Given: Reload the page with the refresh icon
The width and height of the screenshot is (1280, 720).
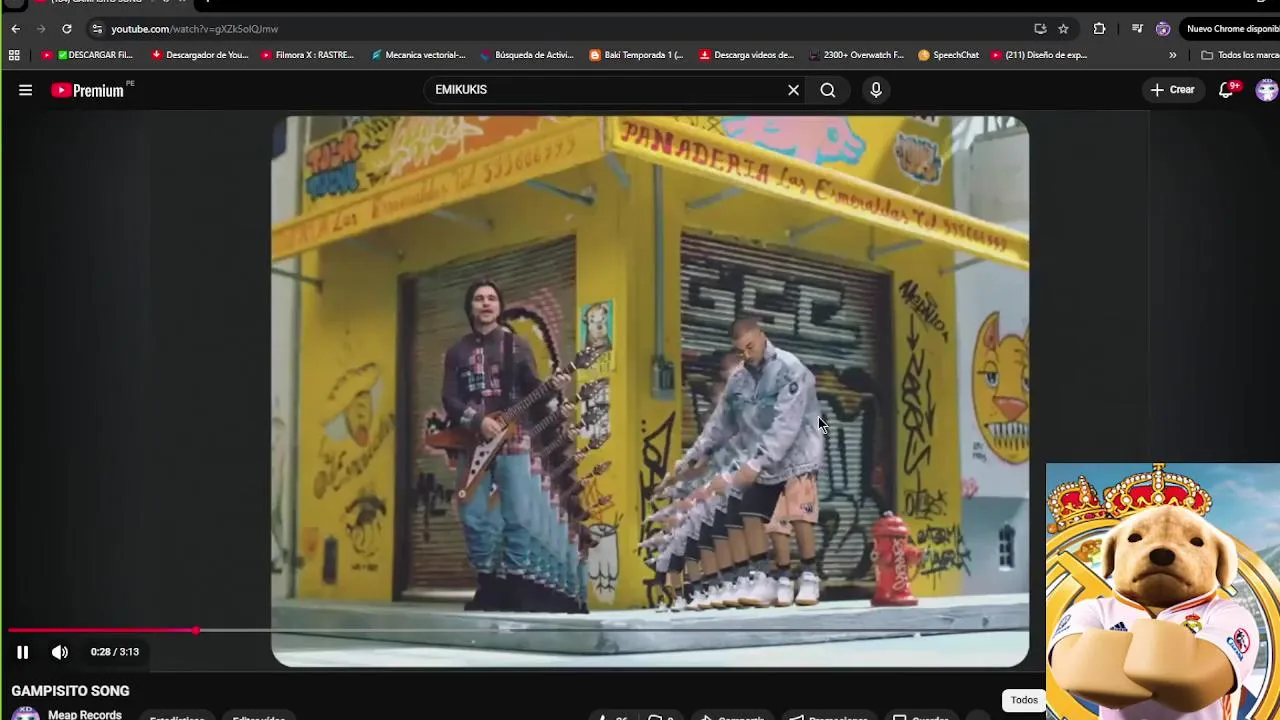Looking at the screenshot, I should [67, 29].
